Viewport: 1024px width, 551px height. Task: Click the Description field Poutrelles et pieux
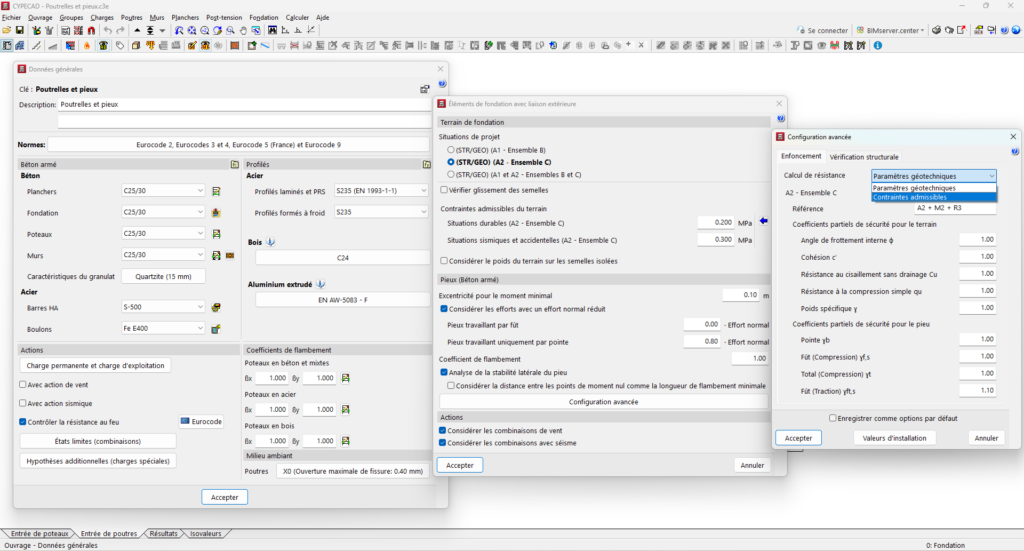click(244, 104)
